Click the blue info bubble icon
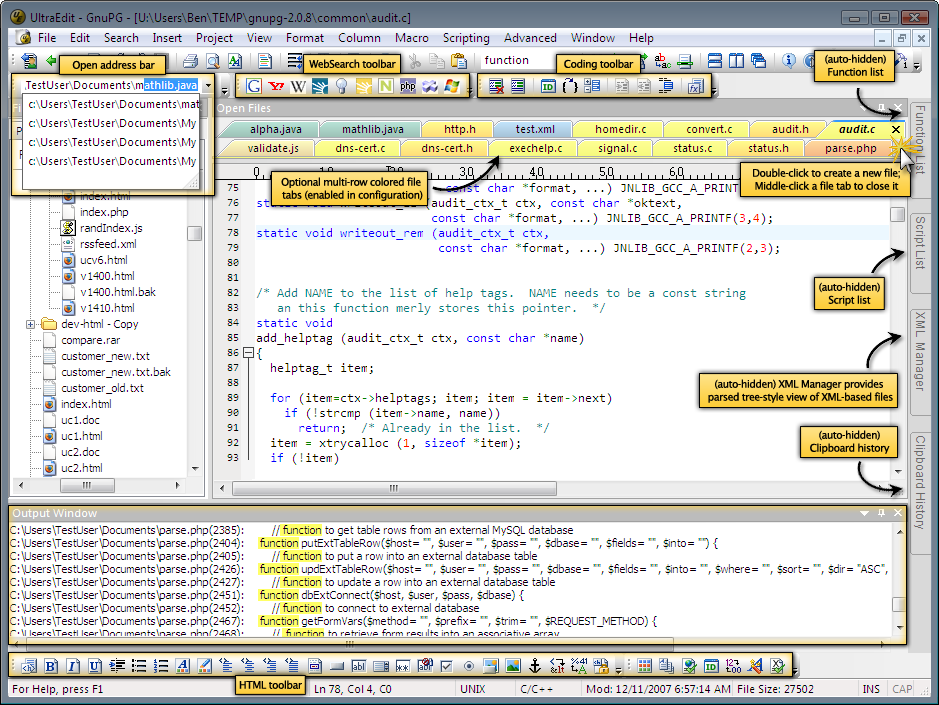 [x=789, y=60]
